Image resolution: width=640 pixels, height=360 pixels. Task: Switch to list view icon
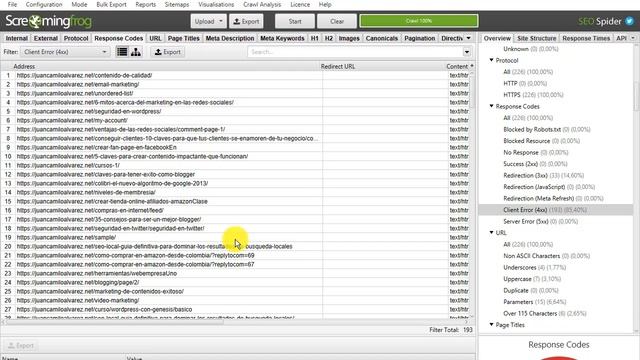[x=122, y=52]
